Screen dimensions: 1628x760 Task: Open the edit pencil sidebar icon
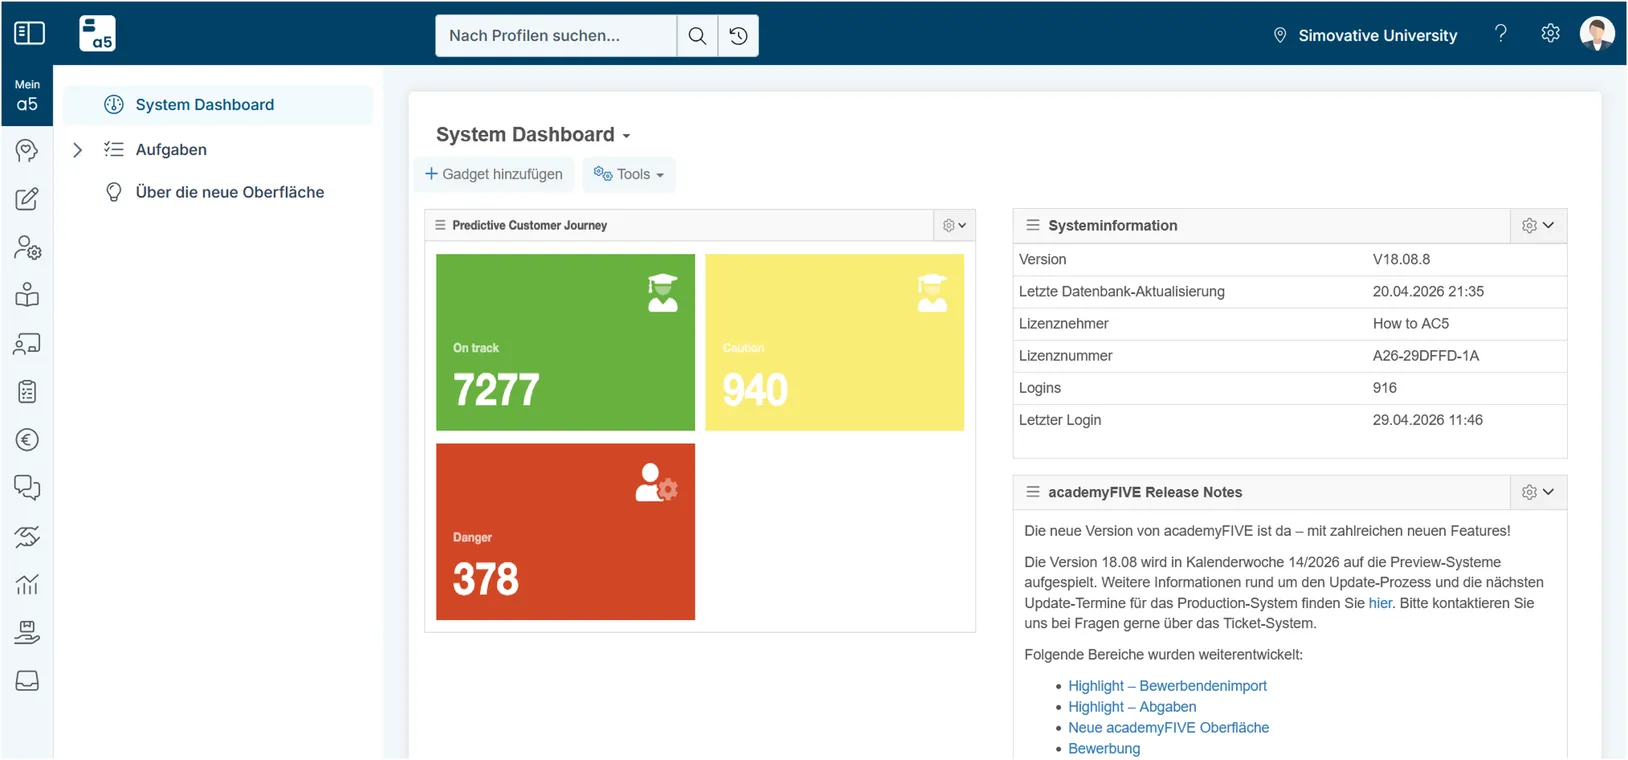click(27, 199)
